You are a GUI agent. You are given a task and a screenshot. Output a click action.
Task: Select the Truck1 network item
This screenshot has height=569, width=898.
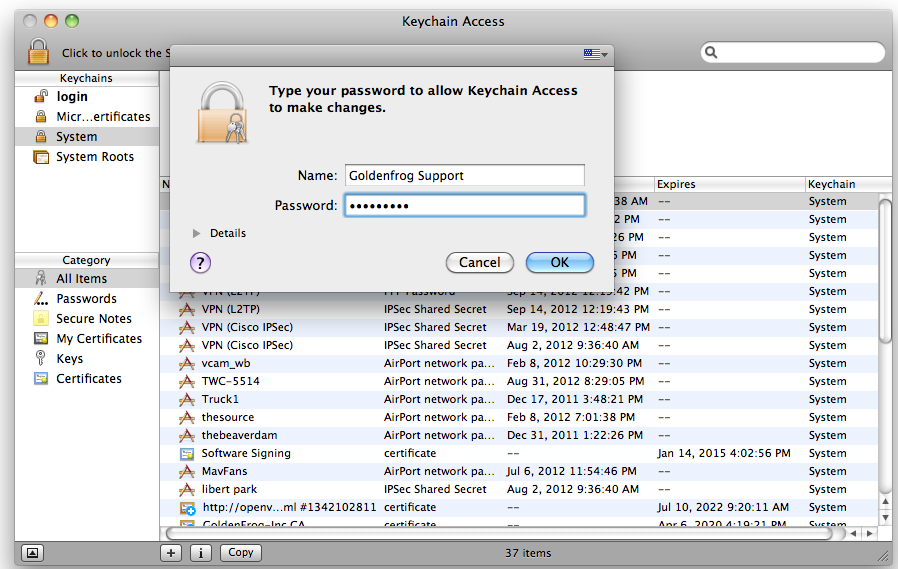tap(519, 400)
